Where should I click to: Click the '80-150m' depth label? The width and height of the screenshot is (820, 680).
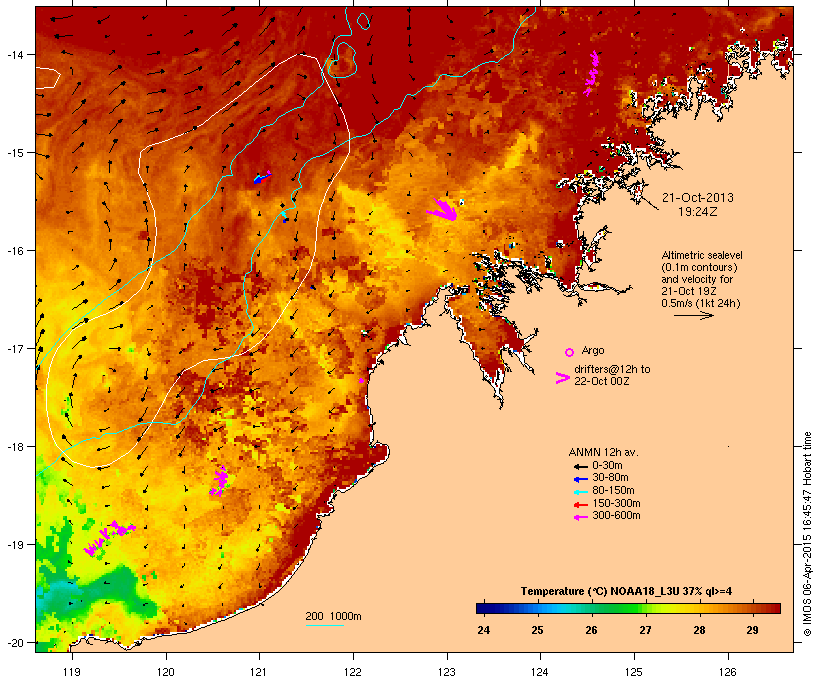(x=613, y=491)
